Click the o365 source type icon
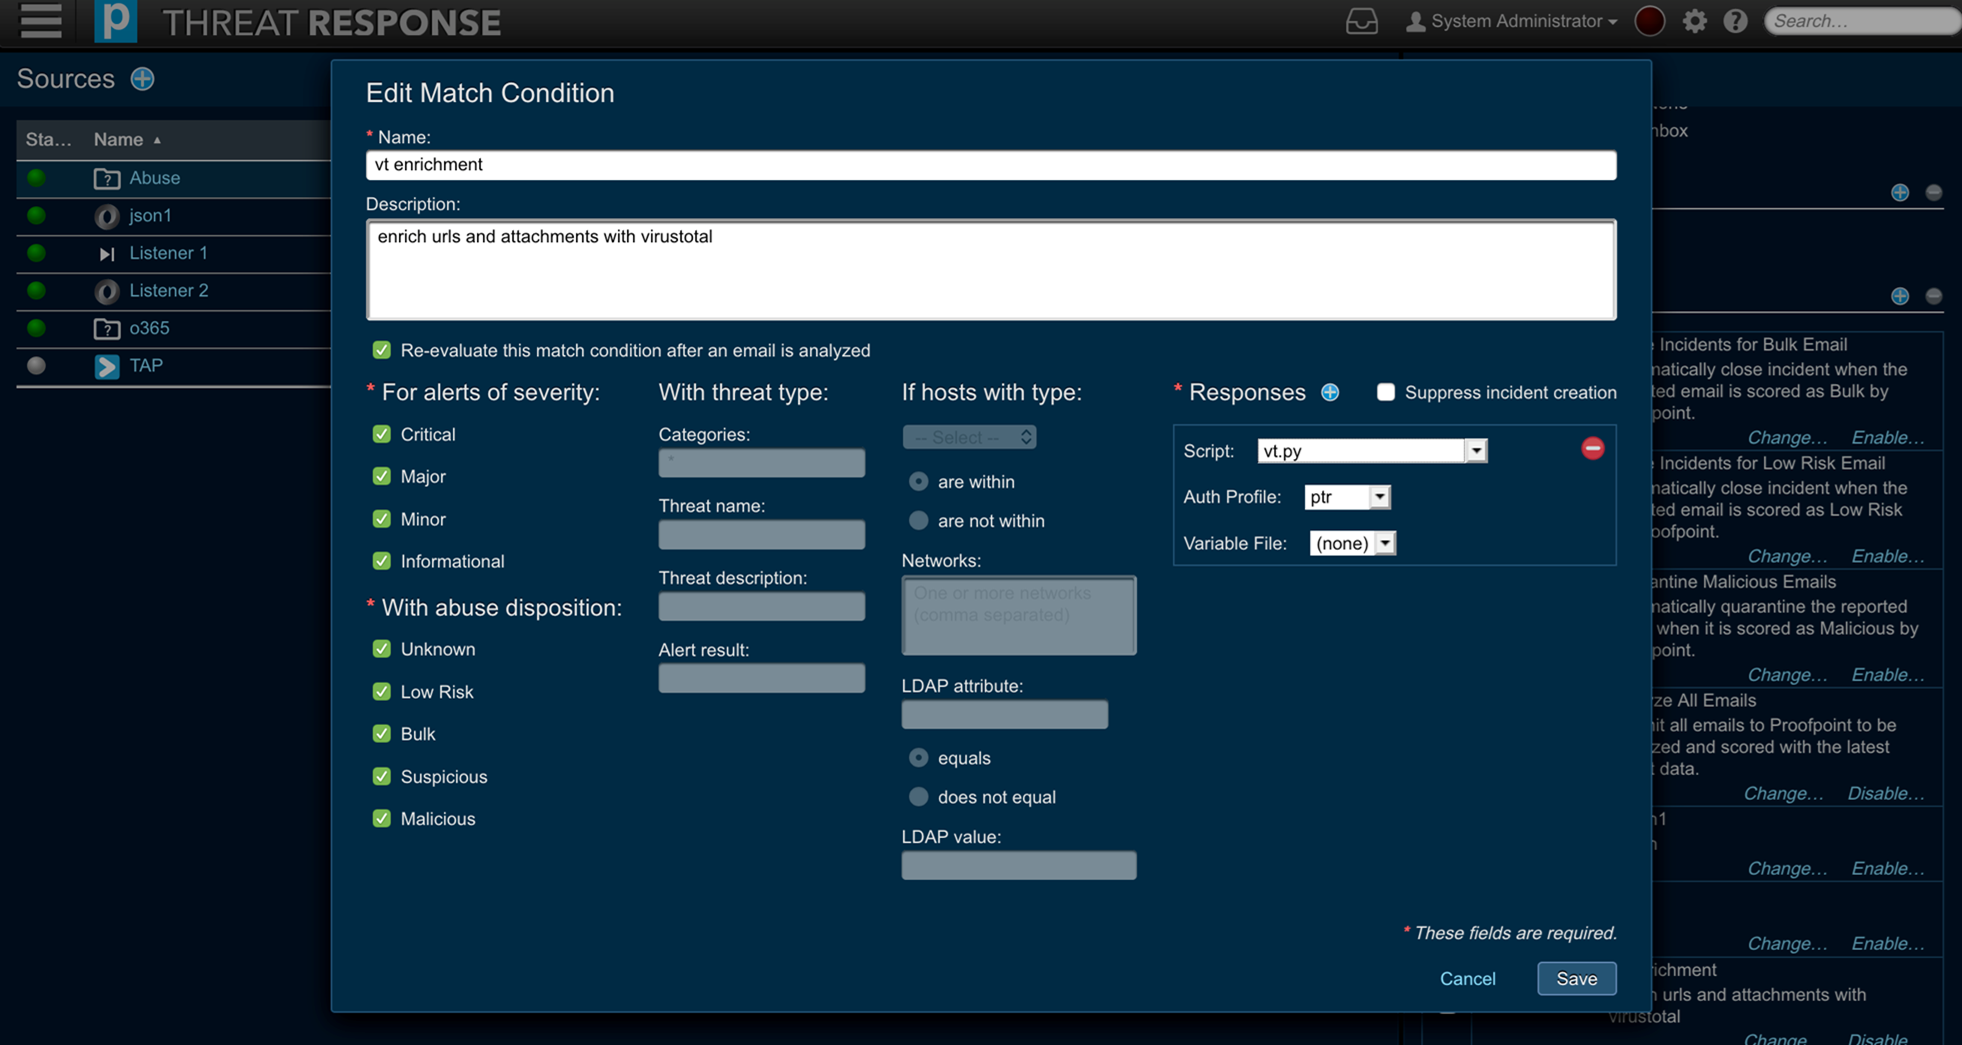Viewport: 1962px width, 1045px height. click(107, 329)
